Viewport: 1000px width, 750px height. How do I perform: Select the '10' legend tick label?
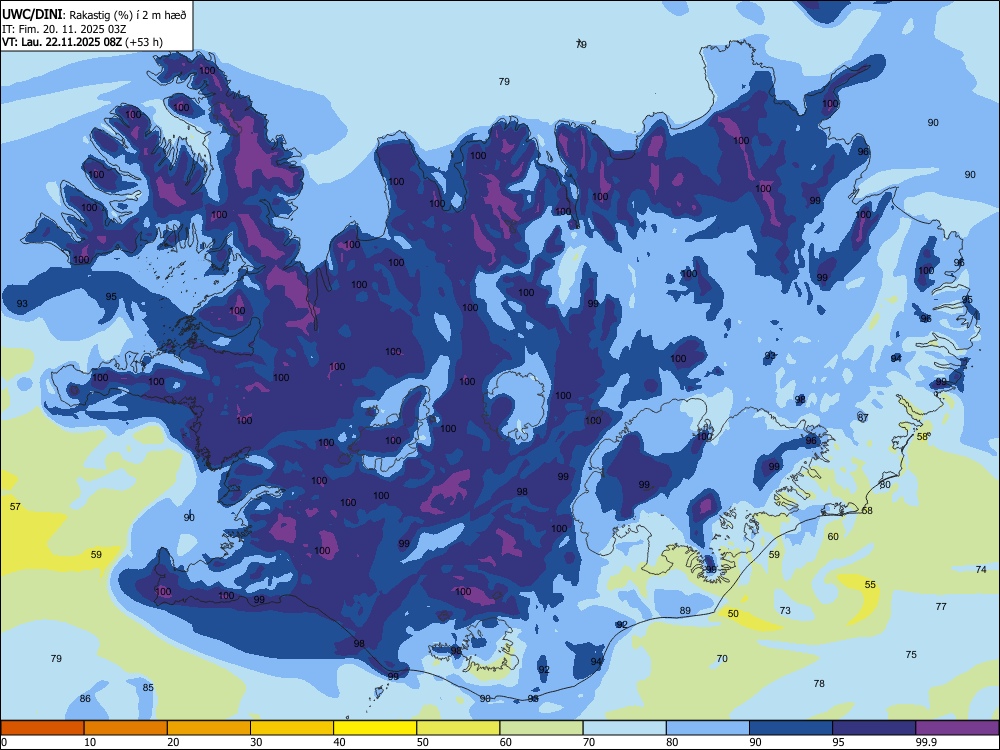pyautogui.click(x=90, y=742)
